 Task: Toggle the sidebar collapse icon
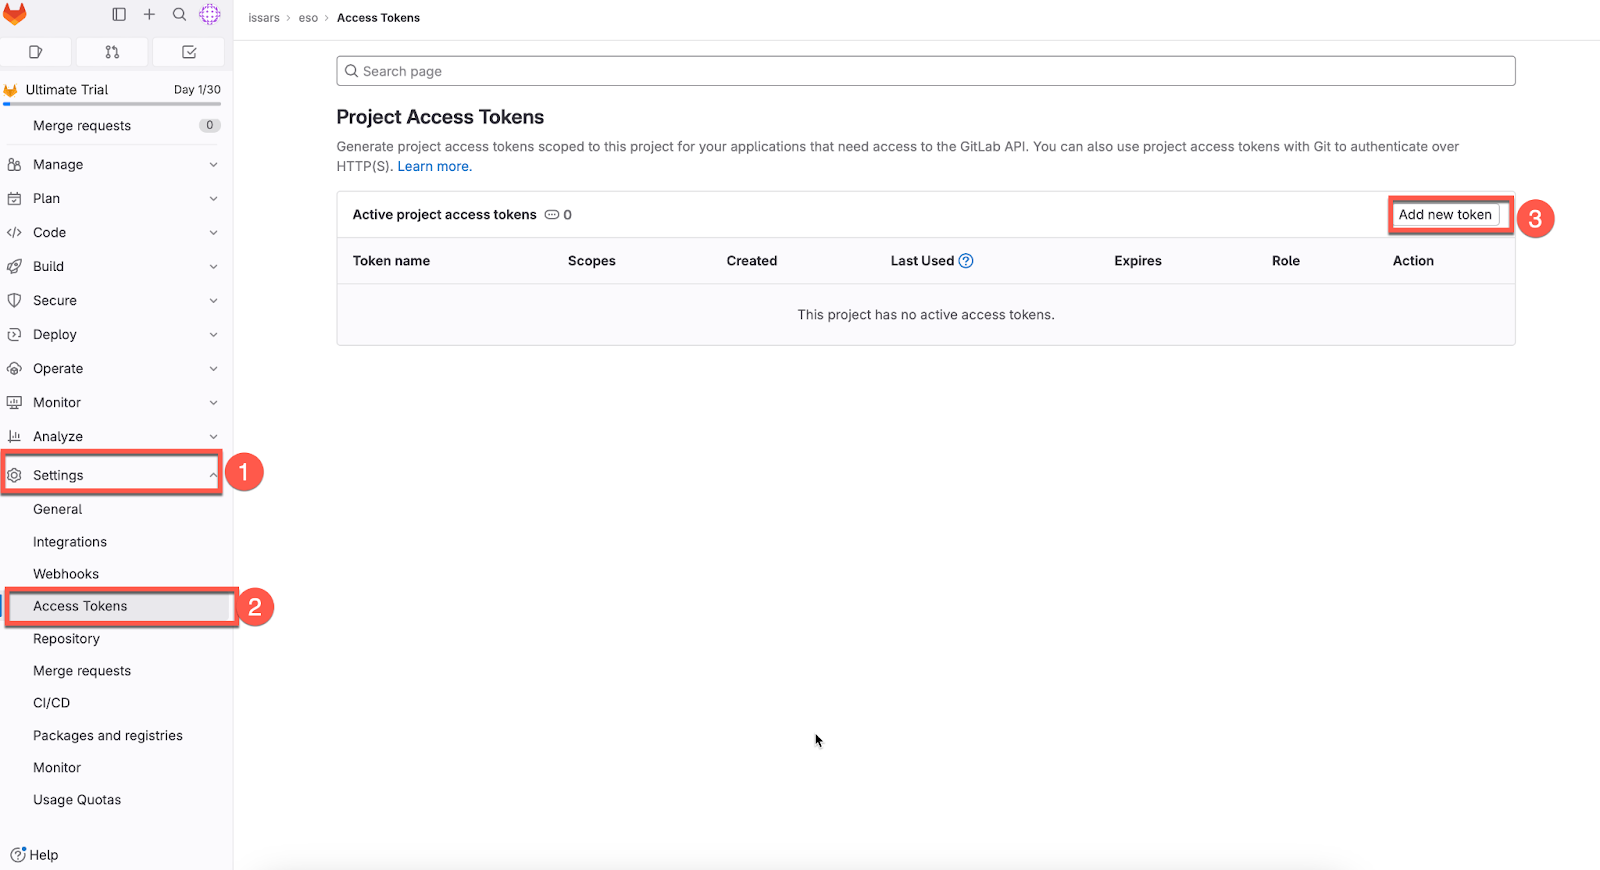[119, 14]
